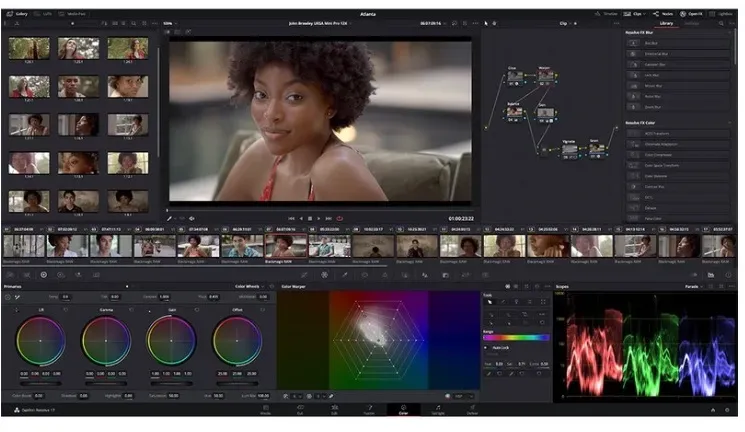Open the OpenFX panel
The image size is (745, 432).
click(691, 14)
